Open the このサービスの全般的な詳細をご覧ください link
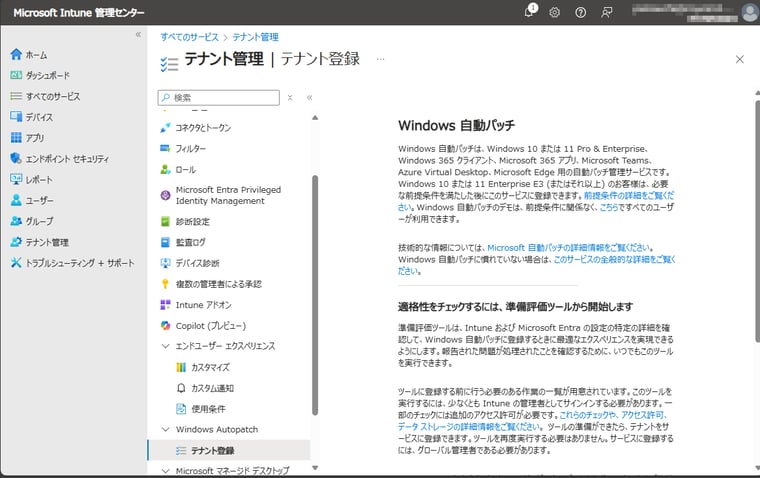The width and height of the screenshot is (760, 478). click(615, 259)
